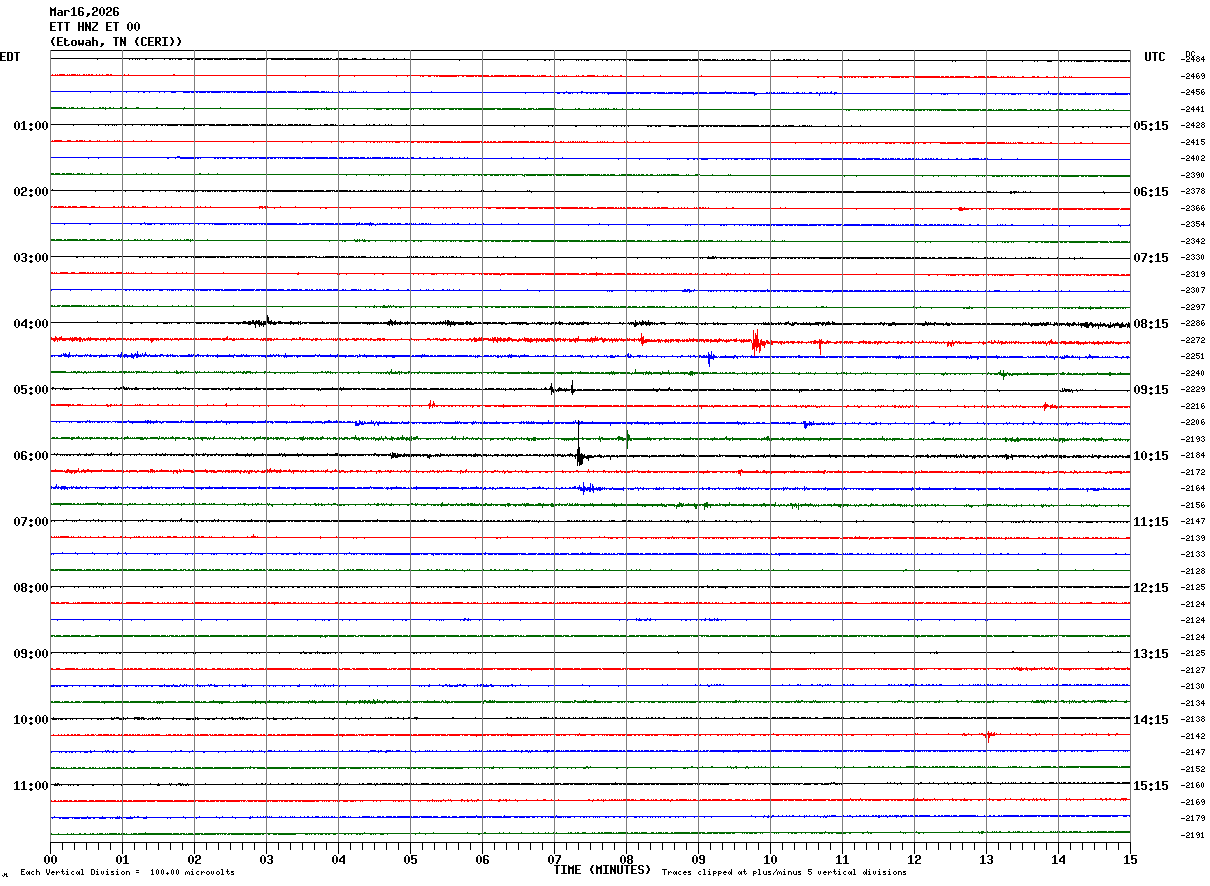Pick the DC offset value -2330
This screenshot has width=1210, height=886.
point(1193,258)
